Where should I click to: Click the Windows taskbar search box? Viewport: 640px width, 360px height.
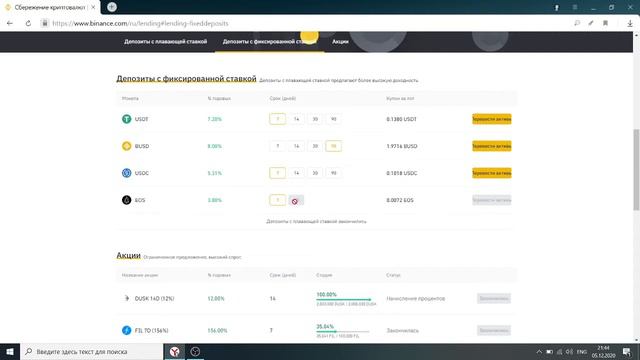(91, 351)
